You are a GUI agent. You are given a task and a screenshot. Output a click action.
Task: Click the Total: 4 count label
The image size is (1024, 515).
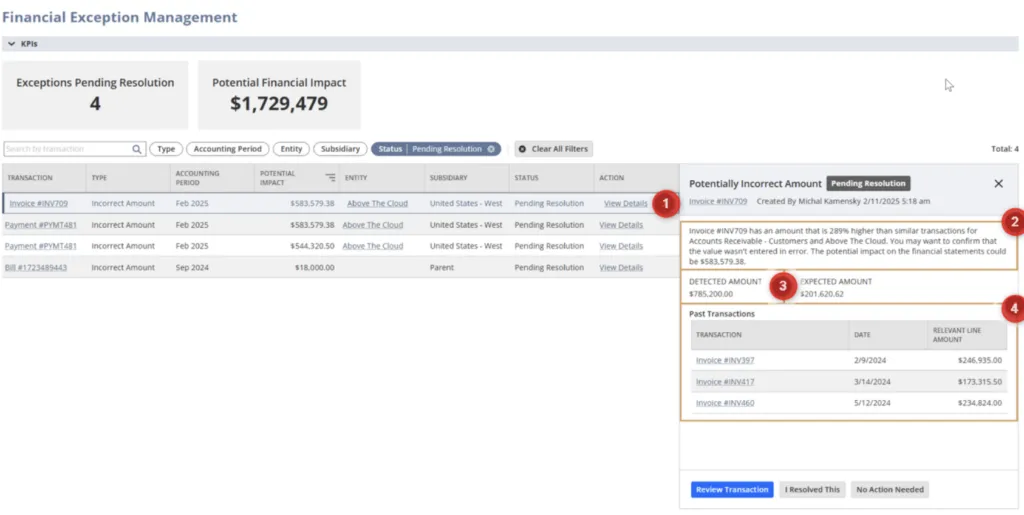pyautogui.click(x=1004, y=149)
